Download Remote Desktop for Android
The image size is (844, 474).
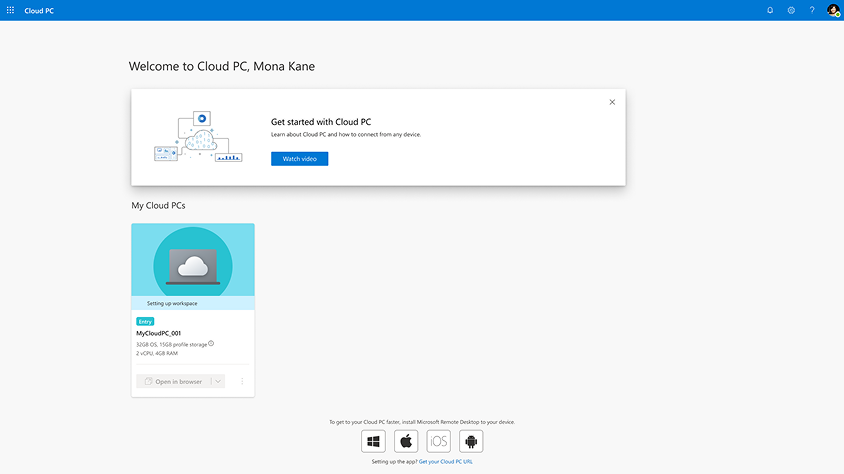[x=471, y=441]
